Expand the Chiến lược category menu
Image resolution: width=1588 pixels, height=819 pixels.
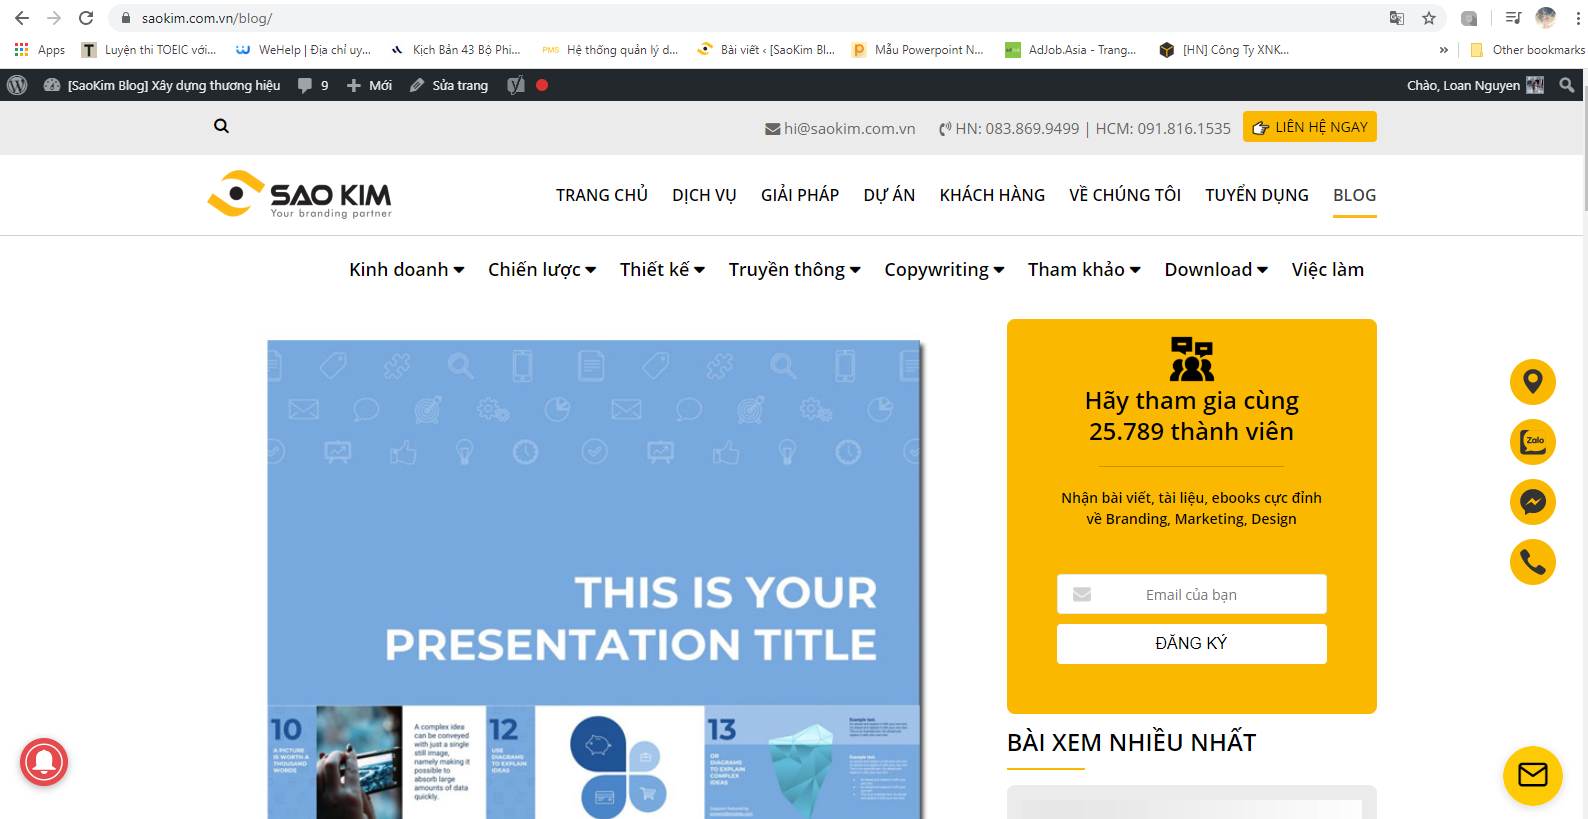pos(541,270)
